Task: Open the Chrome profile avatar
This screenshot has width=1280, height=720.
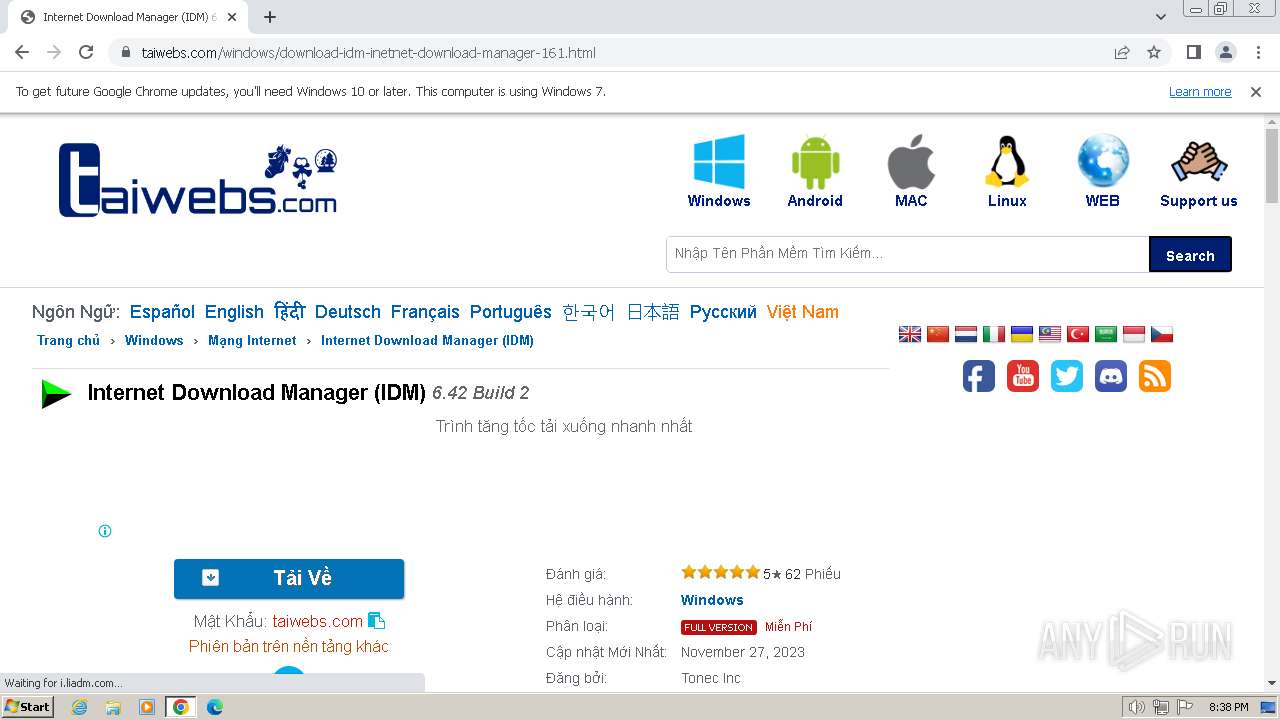Action: [x=1225, y=52]
